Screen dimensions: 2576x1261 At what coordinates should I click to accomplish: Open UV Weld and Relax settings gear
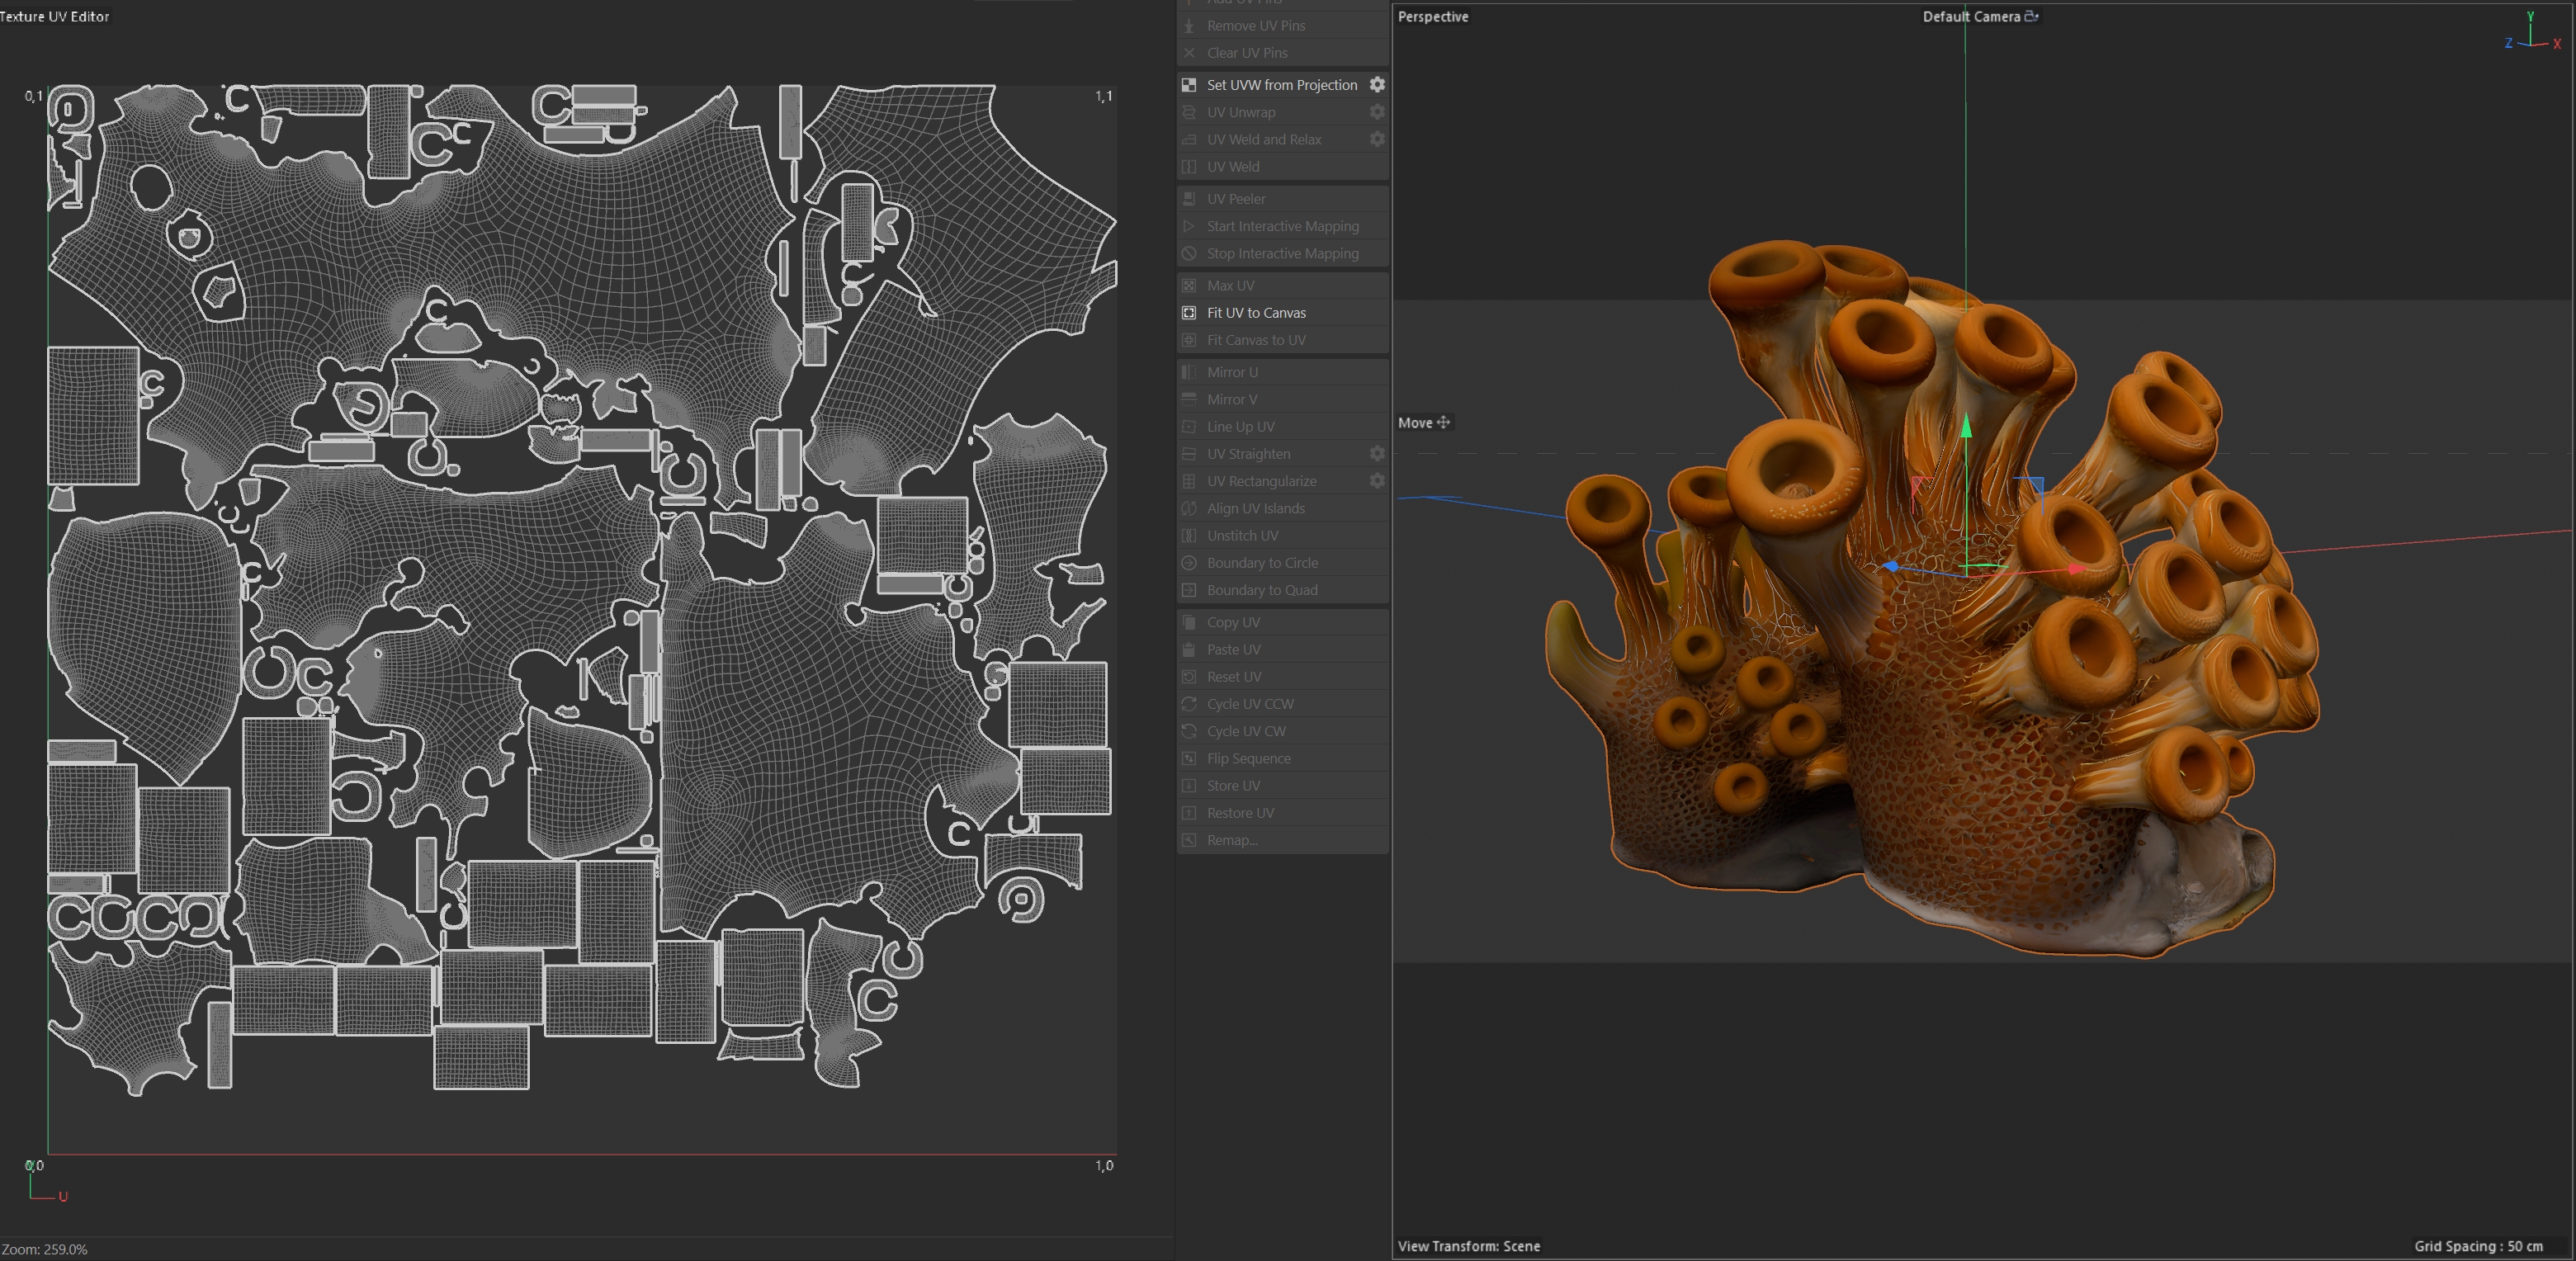point(1377,139)
